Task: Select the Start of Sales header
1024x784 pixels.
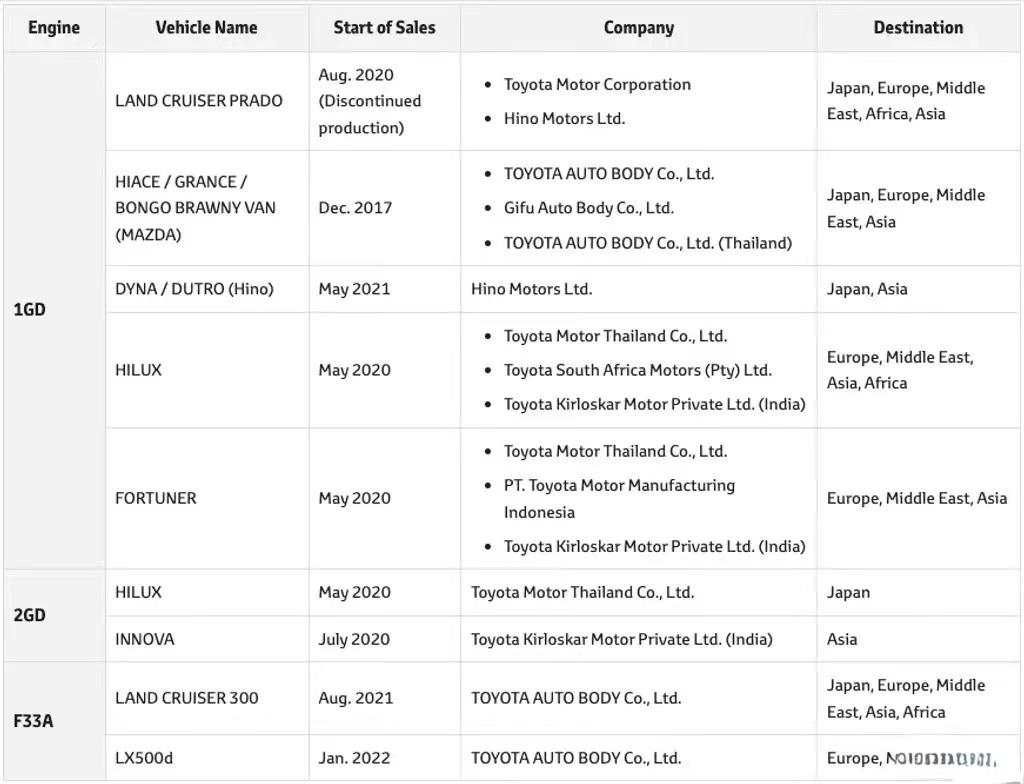Action: click(384, 27)
